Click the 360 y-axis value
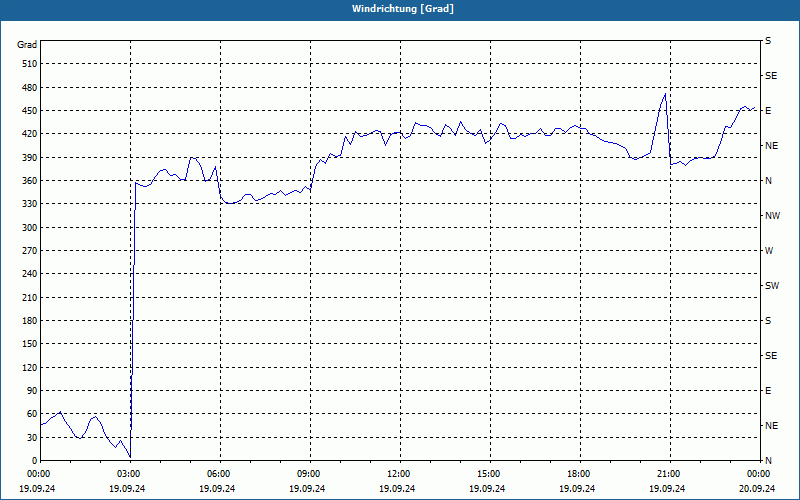This screenshot has height=500, width=800. click(x=30, y=181)
